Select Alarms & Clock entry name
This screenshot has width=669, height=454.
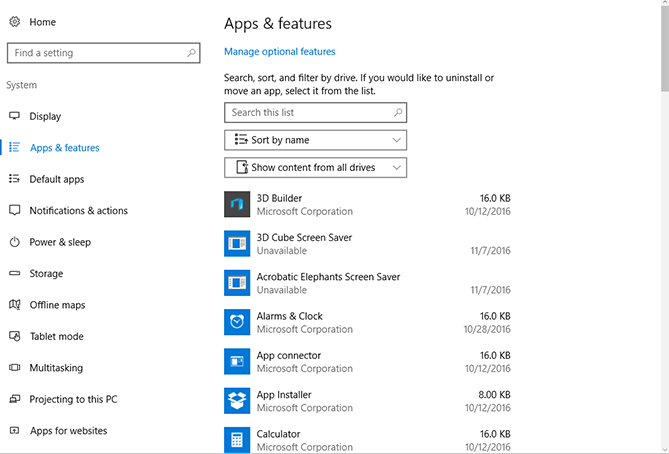point(289,316)
